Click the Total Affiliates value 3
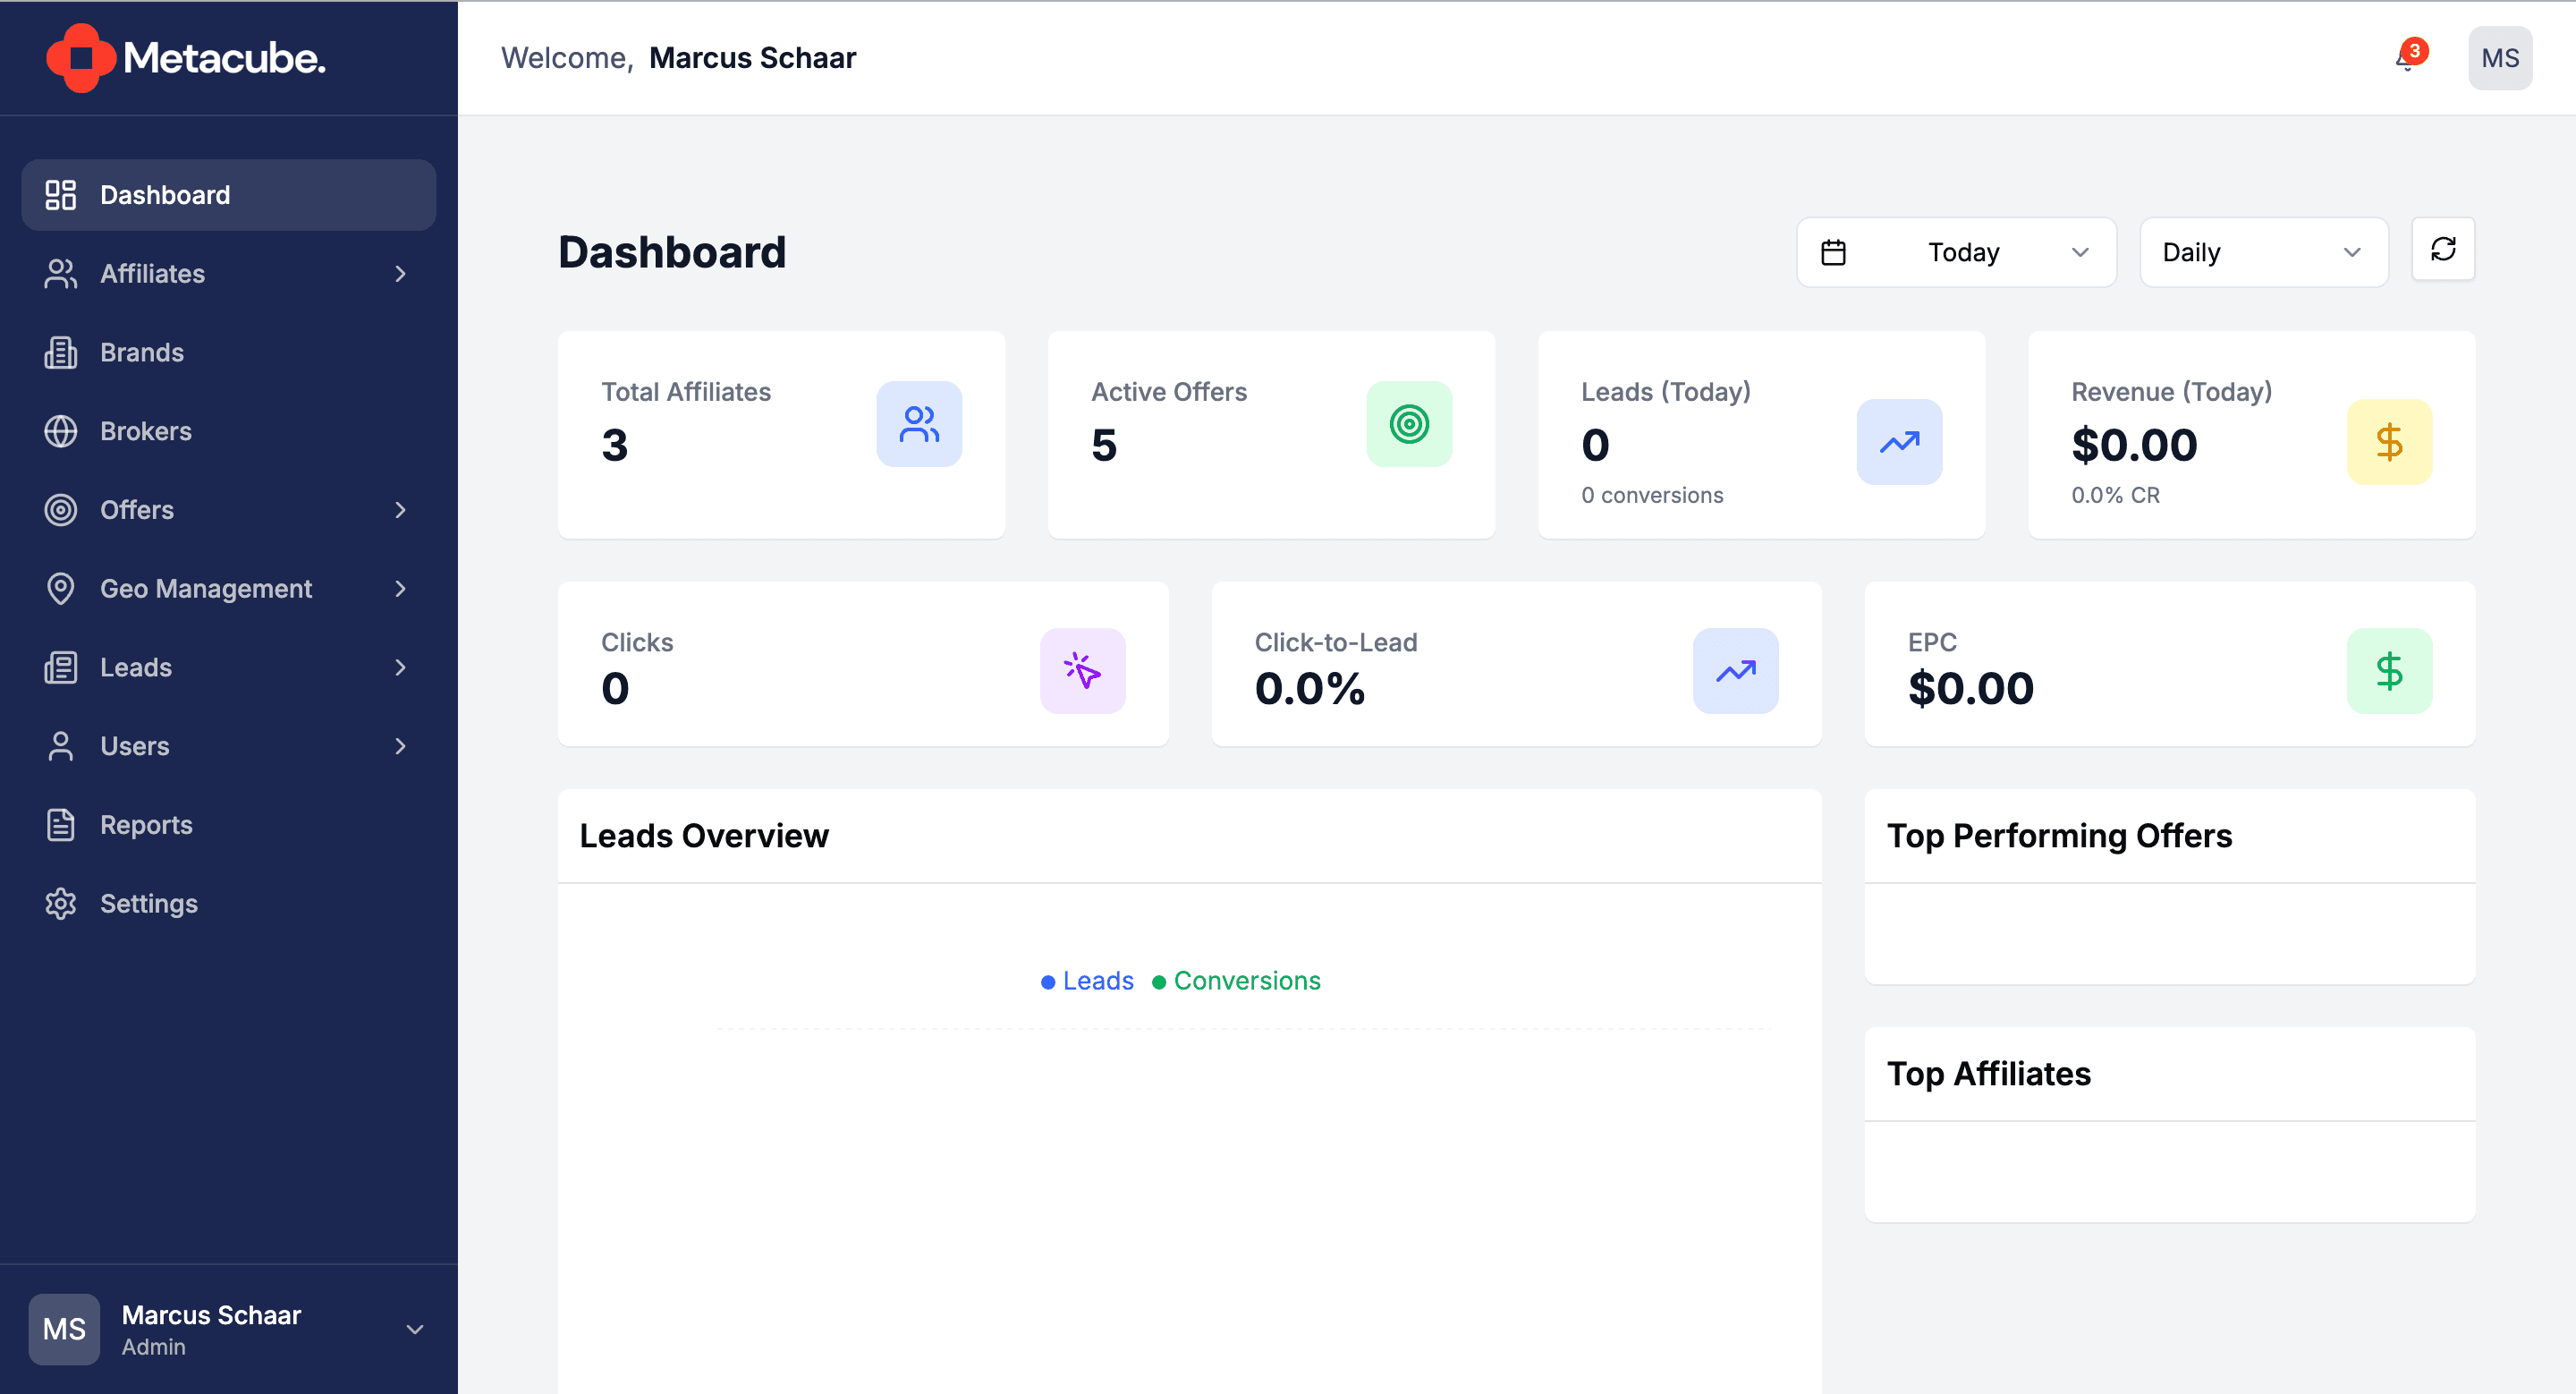 pyautogui.click(x=615, y=445)
